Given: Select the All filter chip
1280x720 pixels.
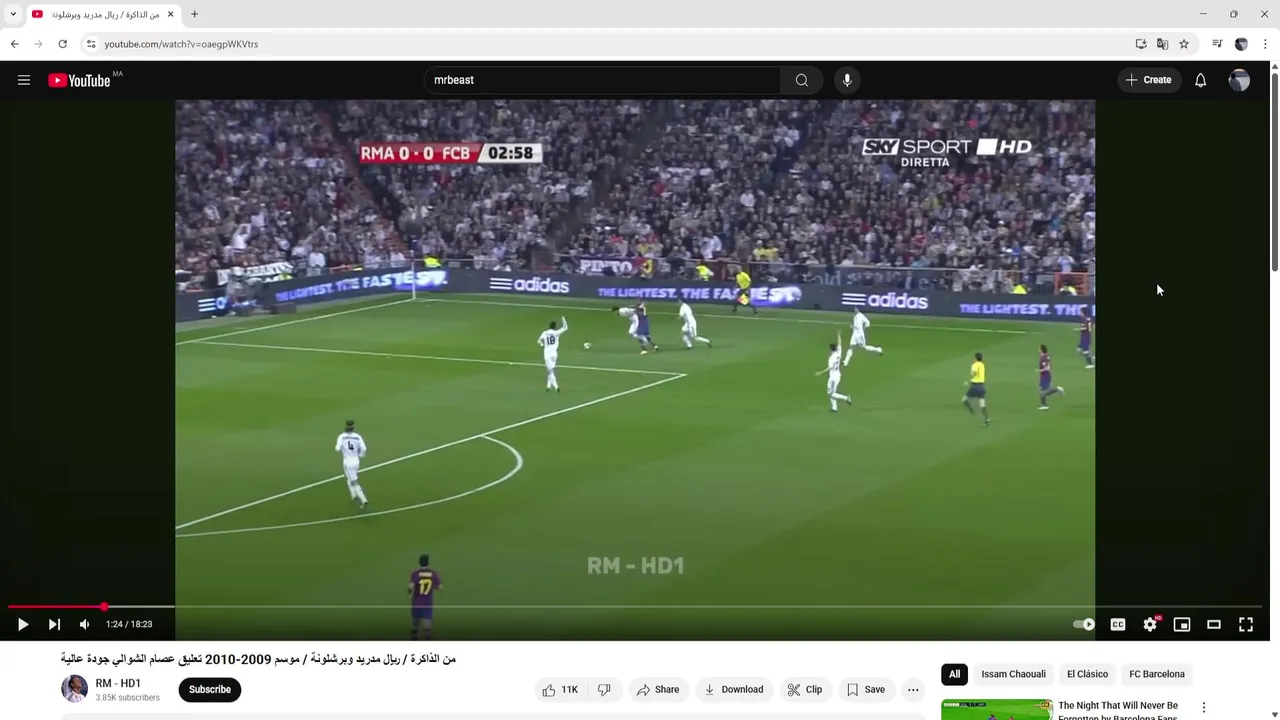Looking at the screenshot, I should click(954, 674).
